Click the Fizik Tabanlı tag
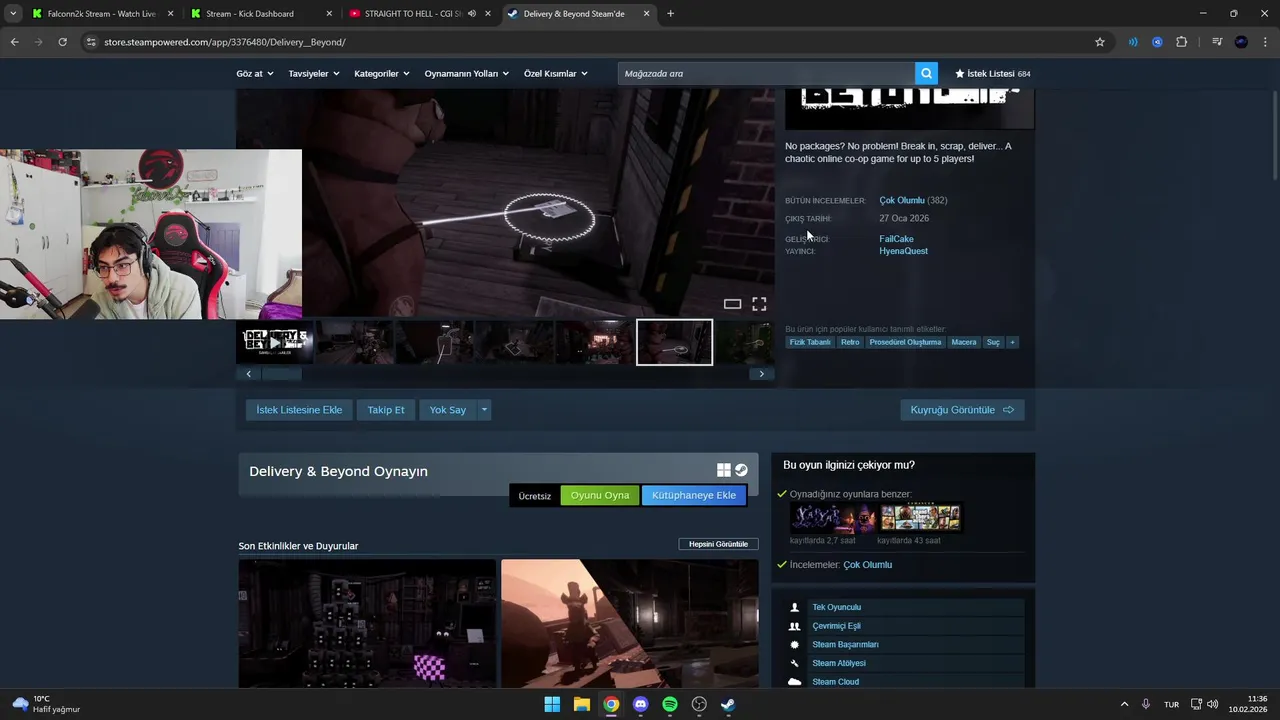 pos(810,342)
